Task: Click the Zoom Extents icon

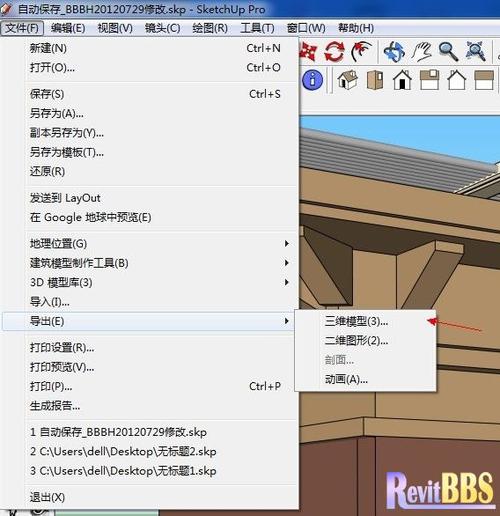Action: (475, 51)
